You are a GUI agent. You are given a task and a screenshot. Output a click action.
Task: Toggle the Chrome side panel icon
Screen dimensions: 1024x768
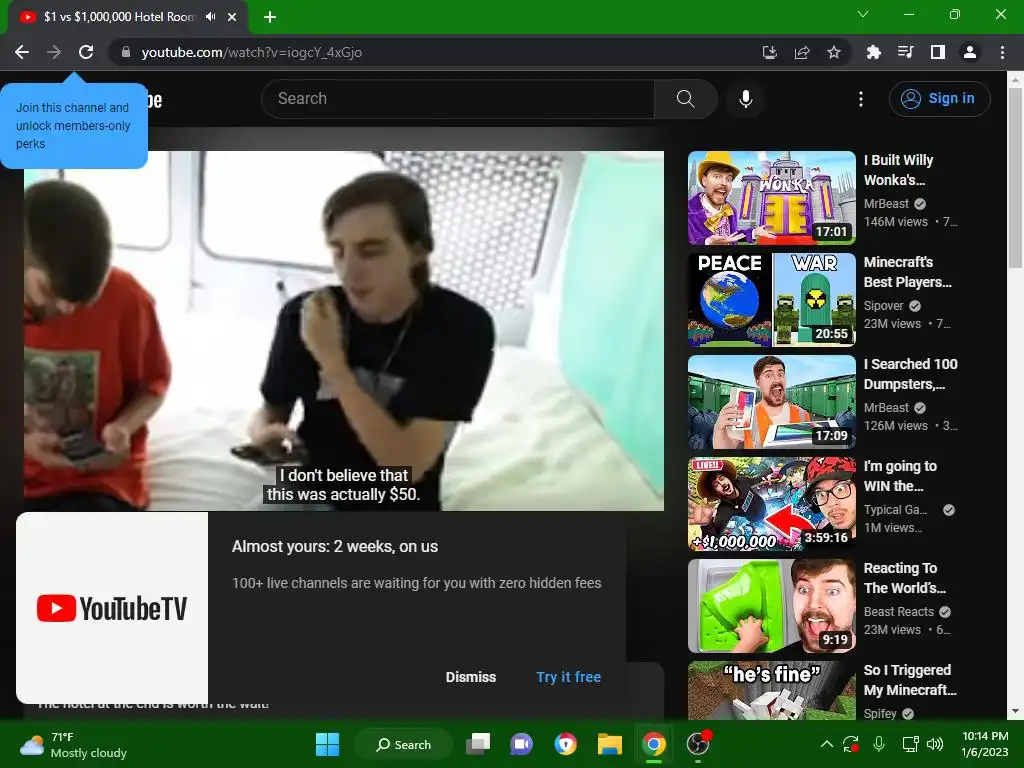937,52
